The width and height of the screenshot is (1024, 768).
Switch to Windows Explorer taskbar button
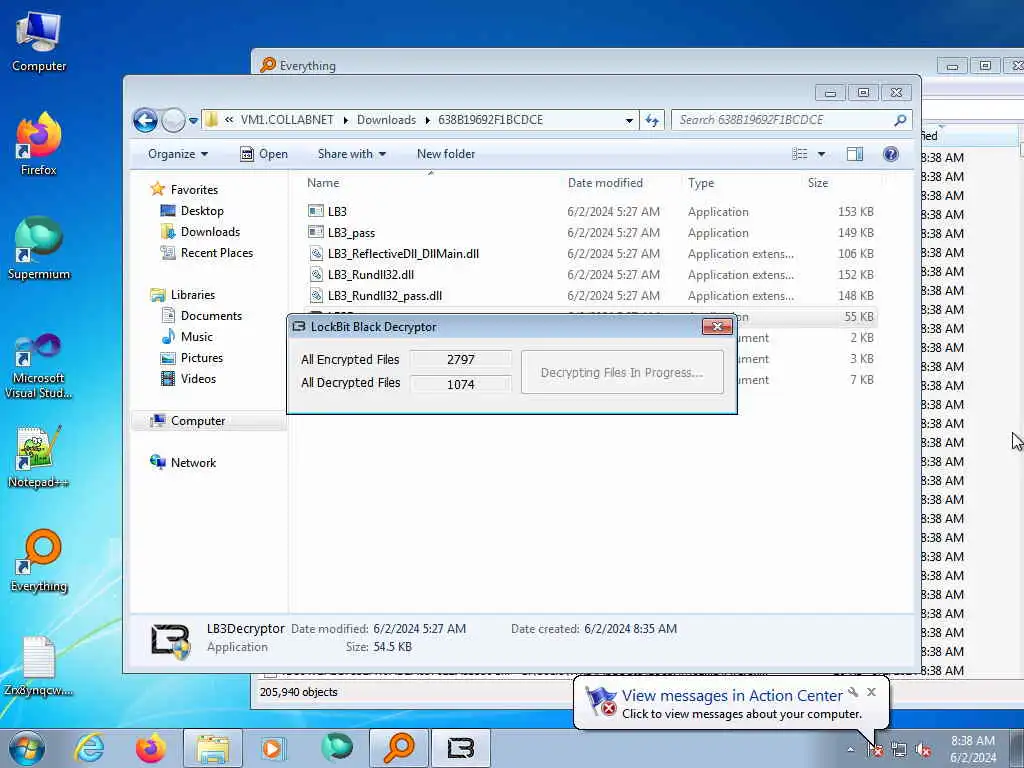213,748
